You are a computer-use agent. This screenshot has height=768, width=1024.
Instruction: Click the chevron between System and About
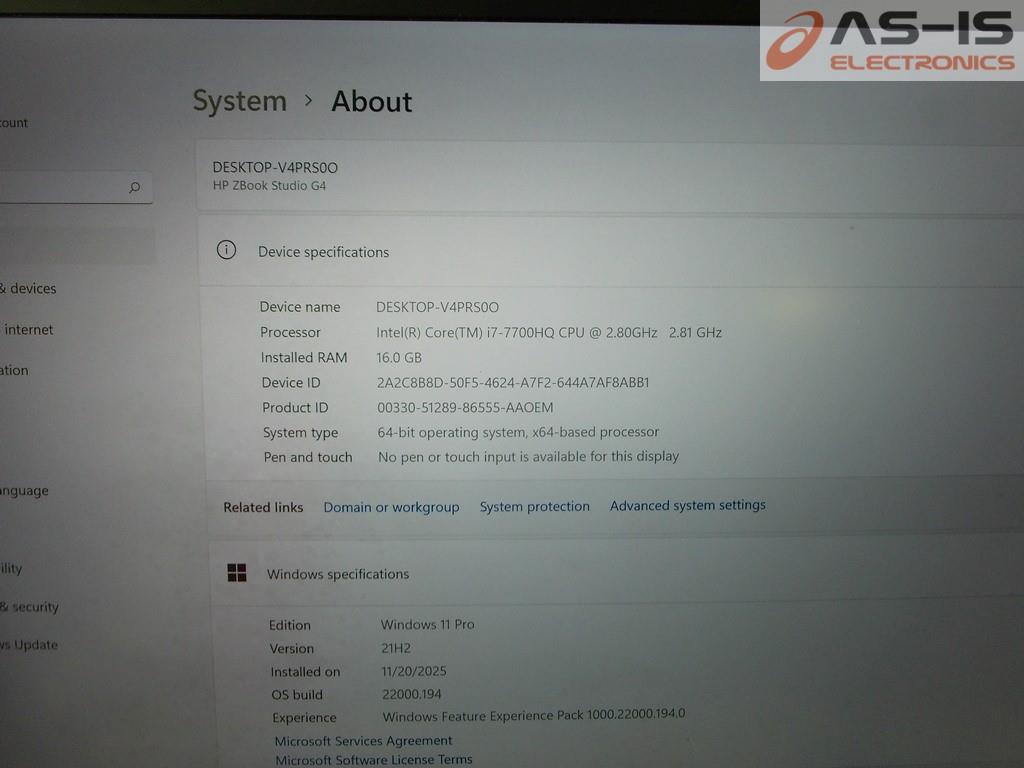coord(309,101)
